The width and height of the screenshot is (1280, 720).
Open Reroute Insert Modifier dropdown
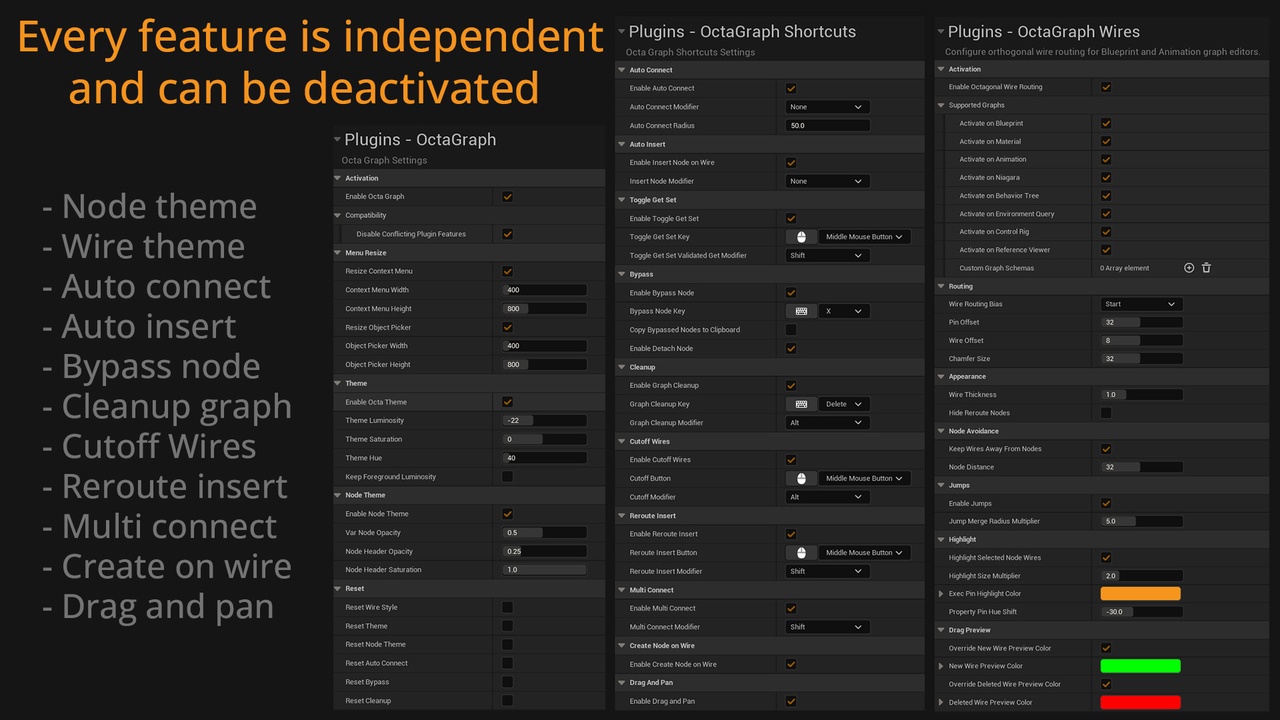click(x=827, y=571)
